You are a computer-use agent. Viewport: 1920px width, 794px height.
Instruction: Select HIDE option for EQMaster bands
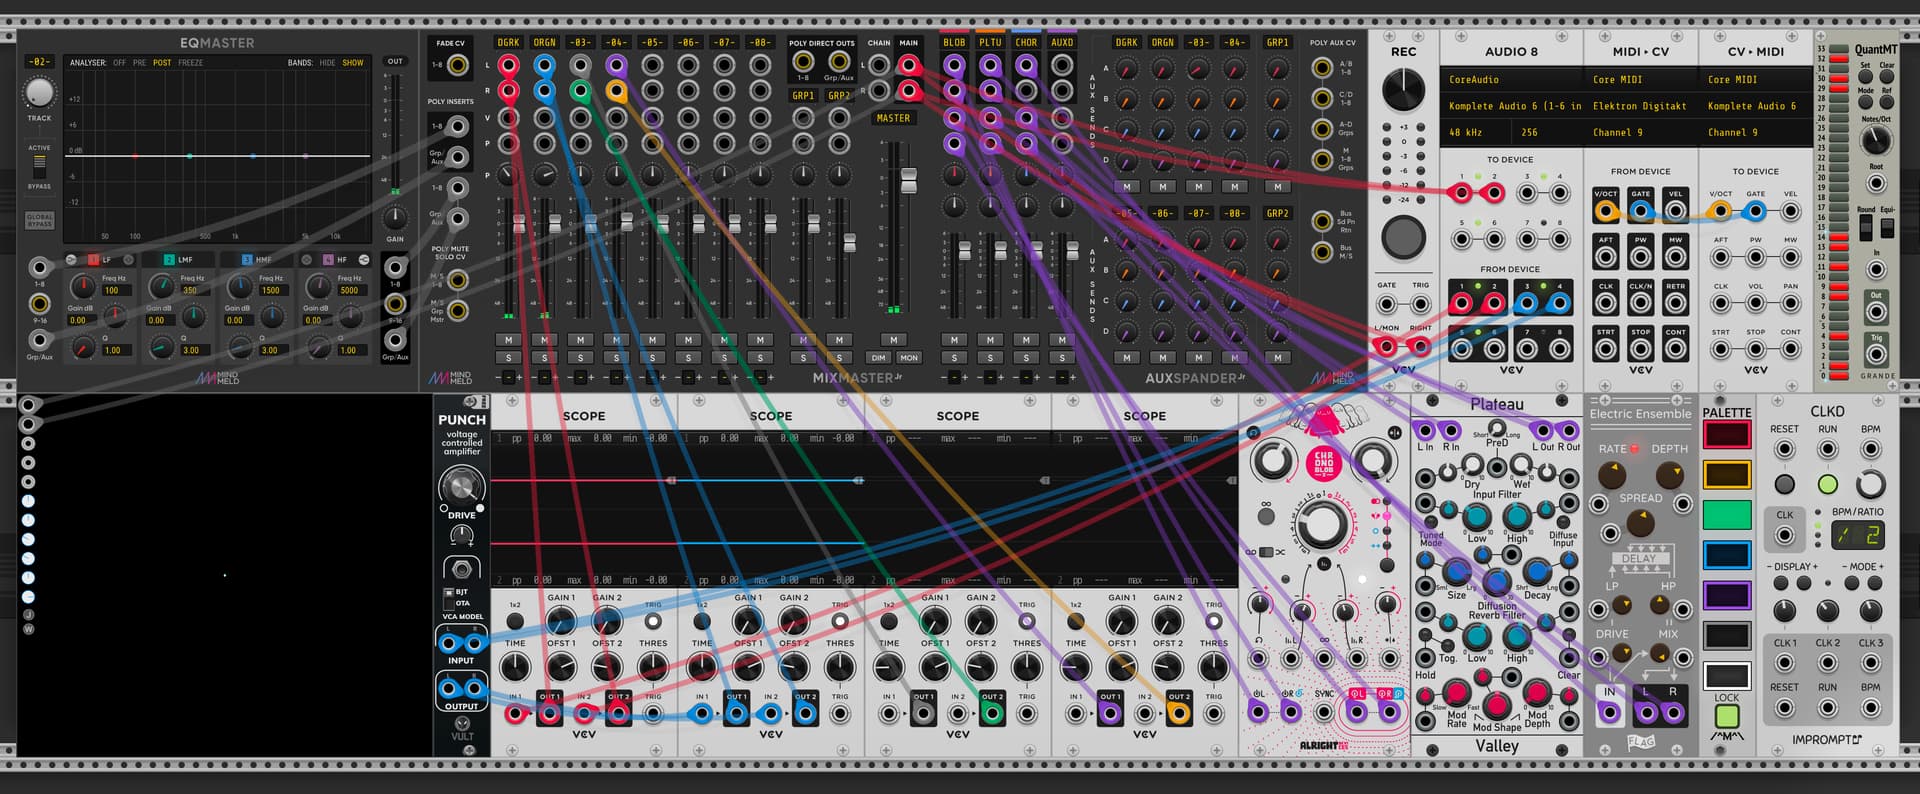tap(327, 63)
